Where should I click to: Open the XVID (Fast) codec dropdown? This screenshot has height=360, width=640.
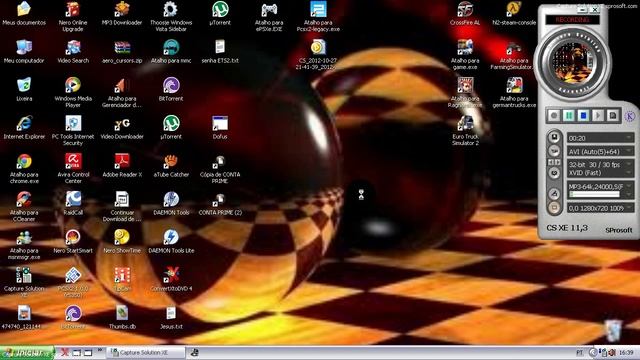[629, 173]
